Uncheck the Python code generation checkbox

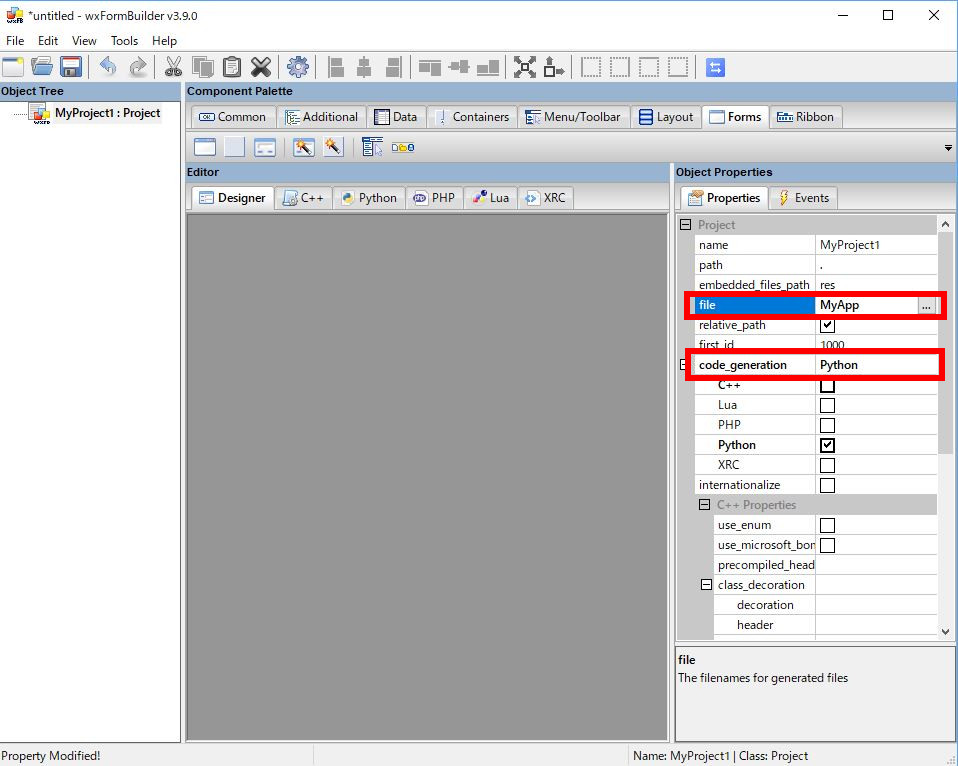tap(827, 445)
